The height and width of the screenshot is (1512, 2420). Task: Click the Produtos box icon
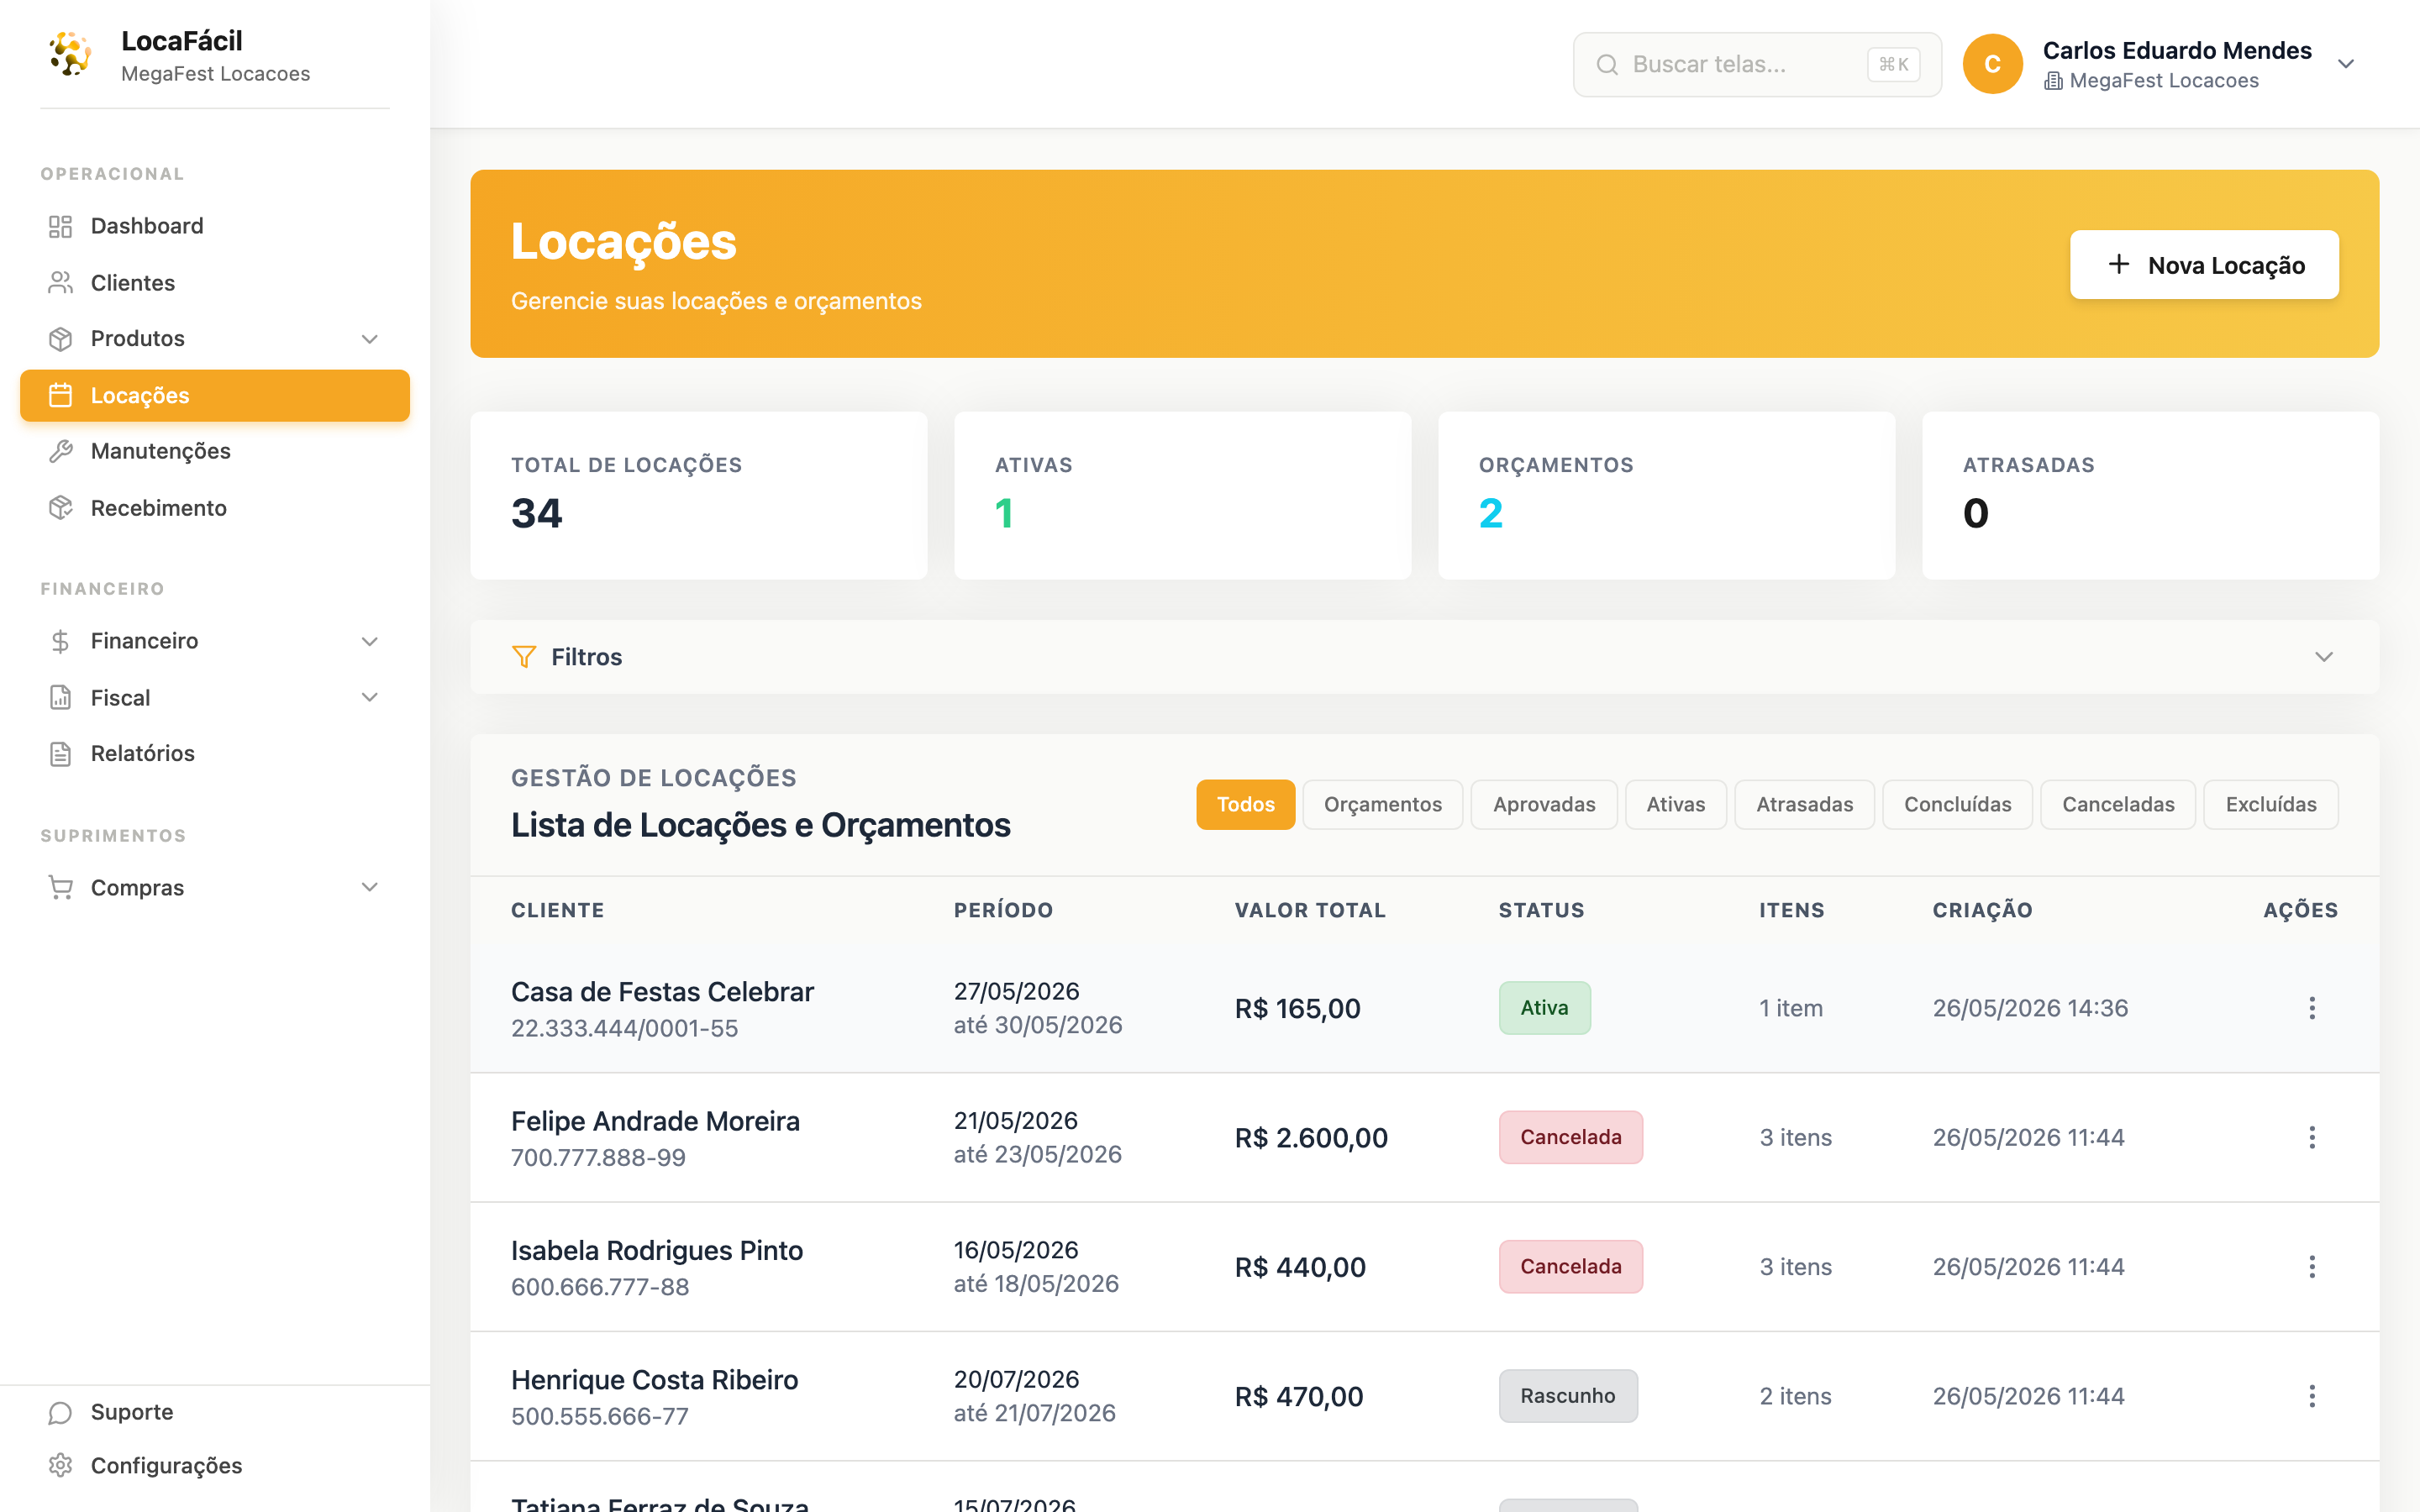pos(60,339)
